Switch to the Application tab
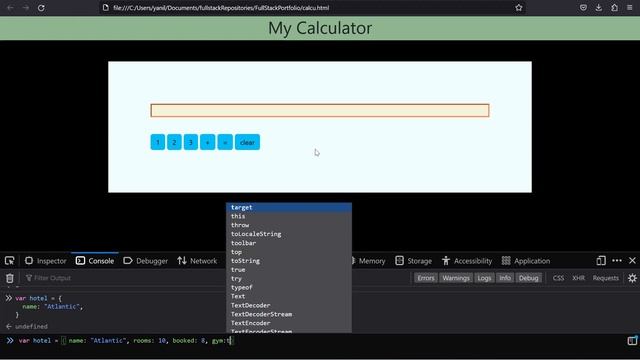Screen dimensions: 640x360 526,261
